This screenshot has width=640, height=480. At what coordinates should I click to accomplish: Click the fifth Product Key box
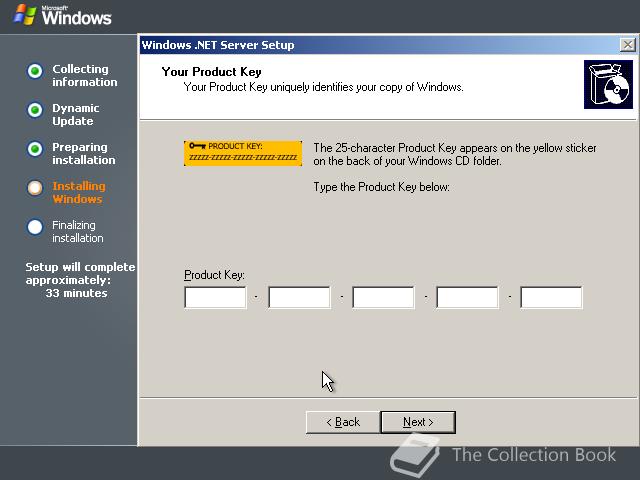point(551,297)
